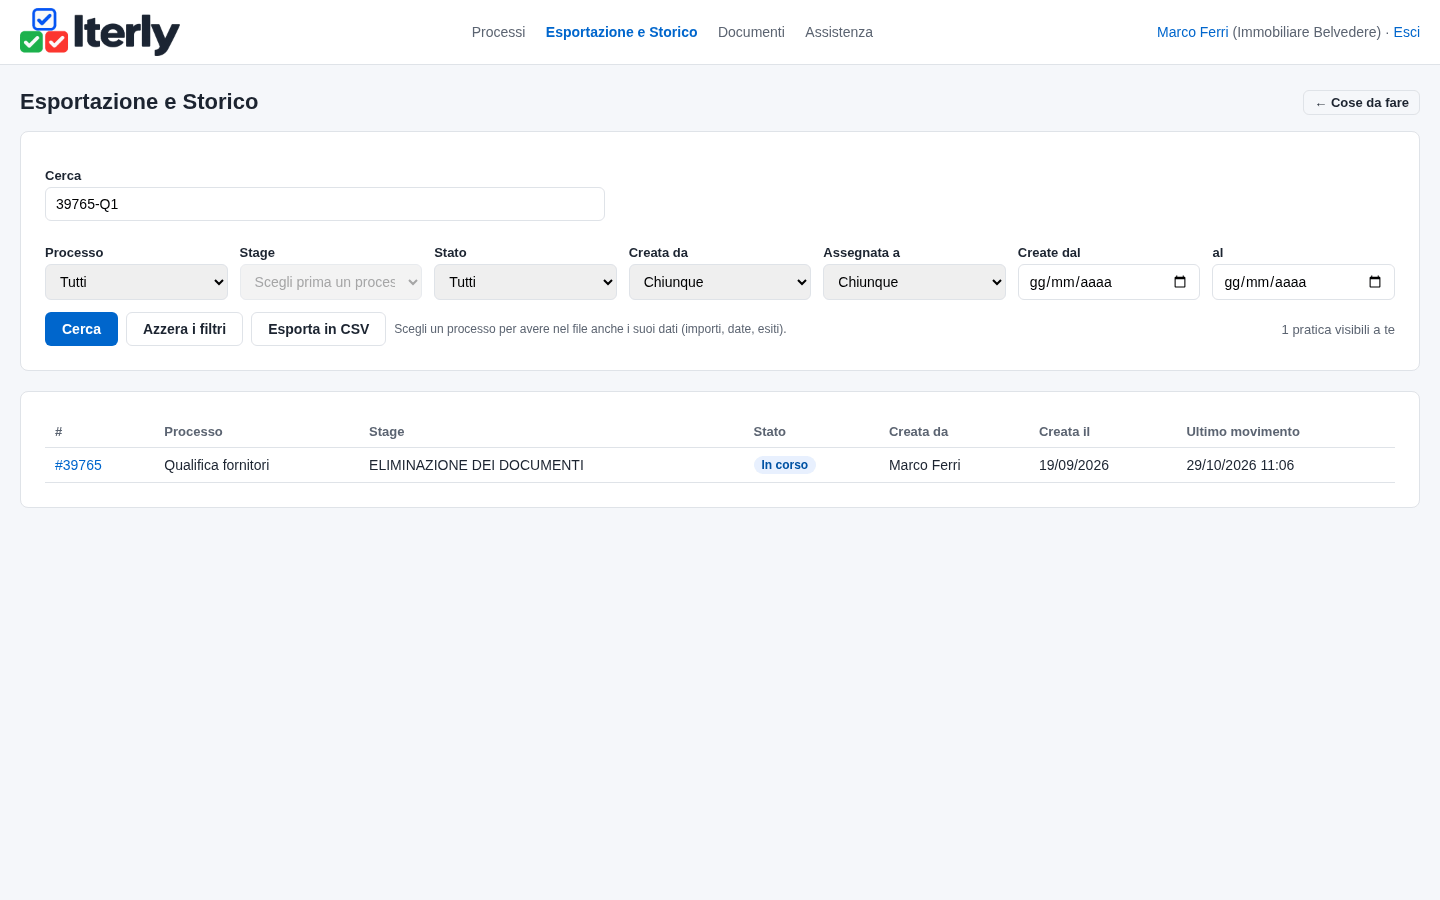
Task: Open pratica #39765 link
Action: (x=78, y=465)
